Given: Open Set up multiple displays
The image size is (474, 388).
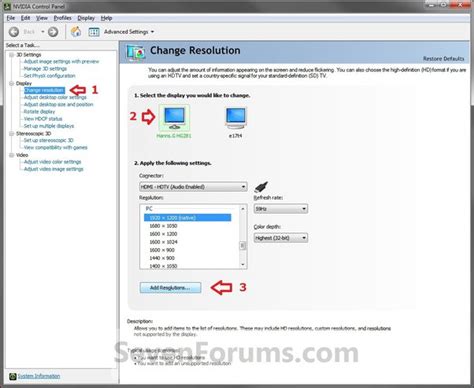Looking at the screenshot, I should (49, 126).
